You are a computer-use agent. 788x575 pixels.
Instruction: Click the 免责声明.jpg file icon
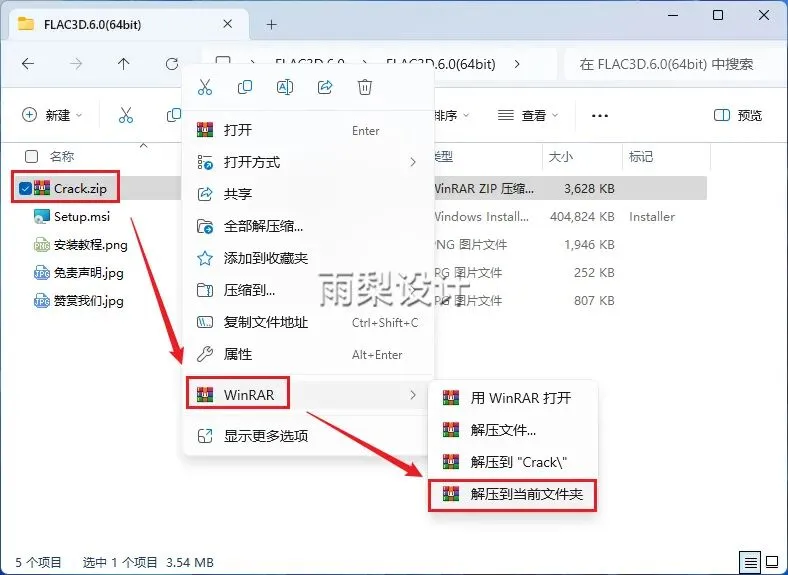[x=42, y=273]
